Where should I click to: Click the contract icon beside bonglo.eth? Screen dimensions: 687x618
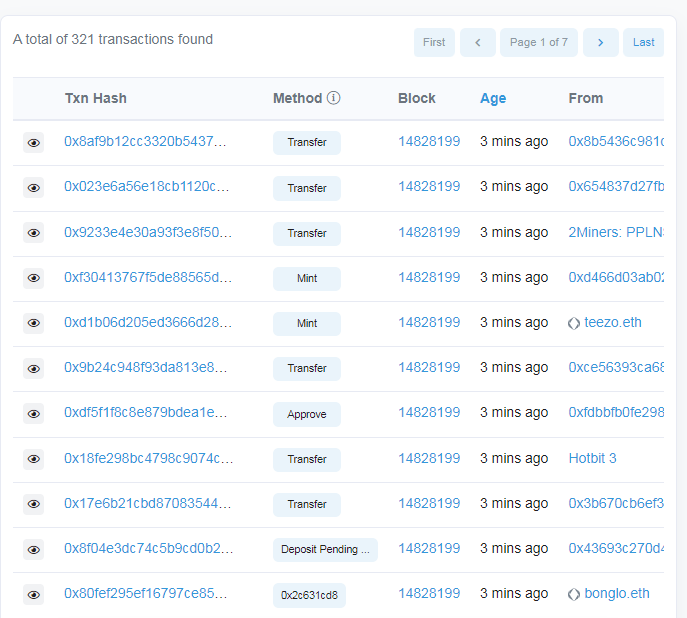[x=574, y=594]
